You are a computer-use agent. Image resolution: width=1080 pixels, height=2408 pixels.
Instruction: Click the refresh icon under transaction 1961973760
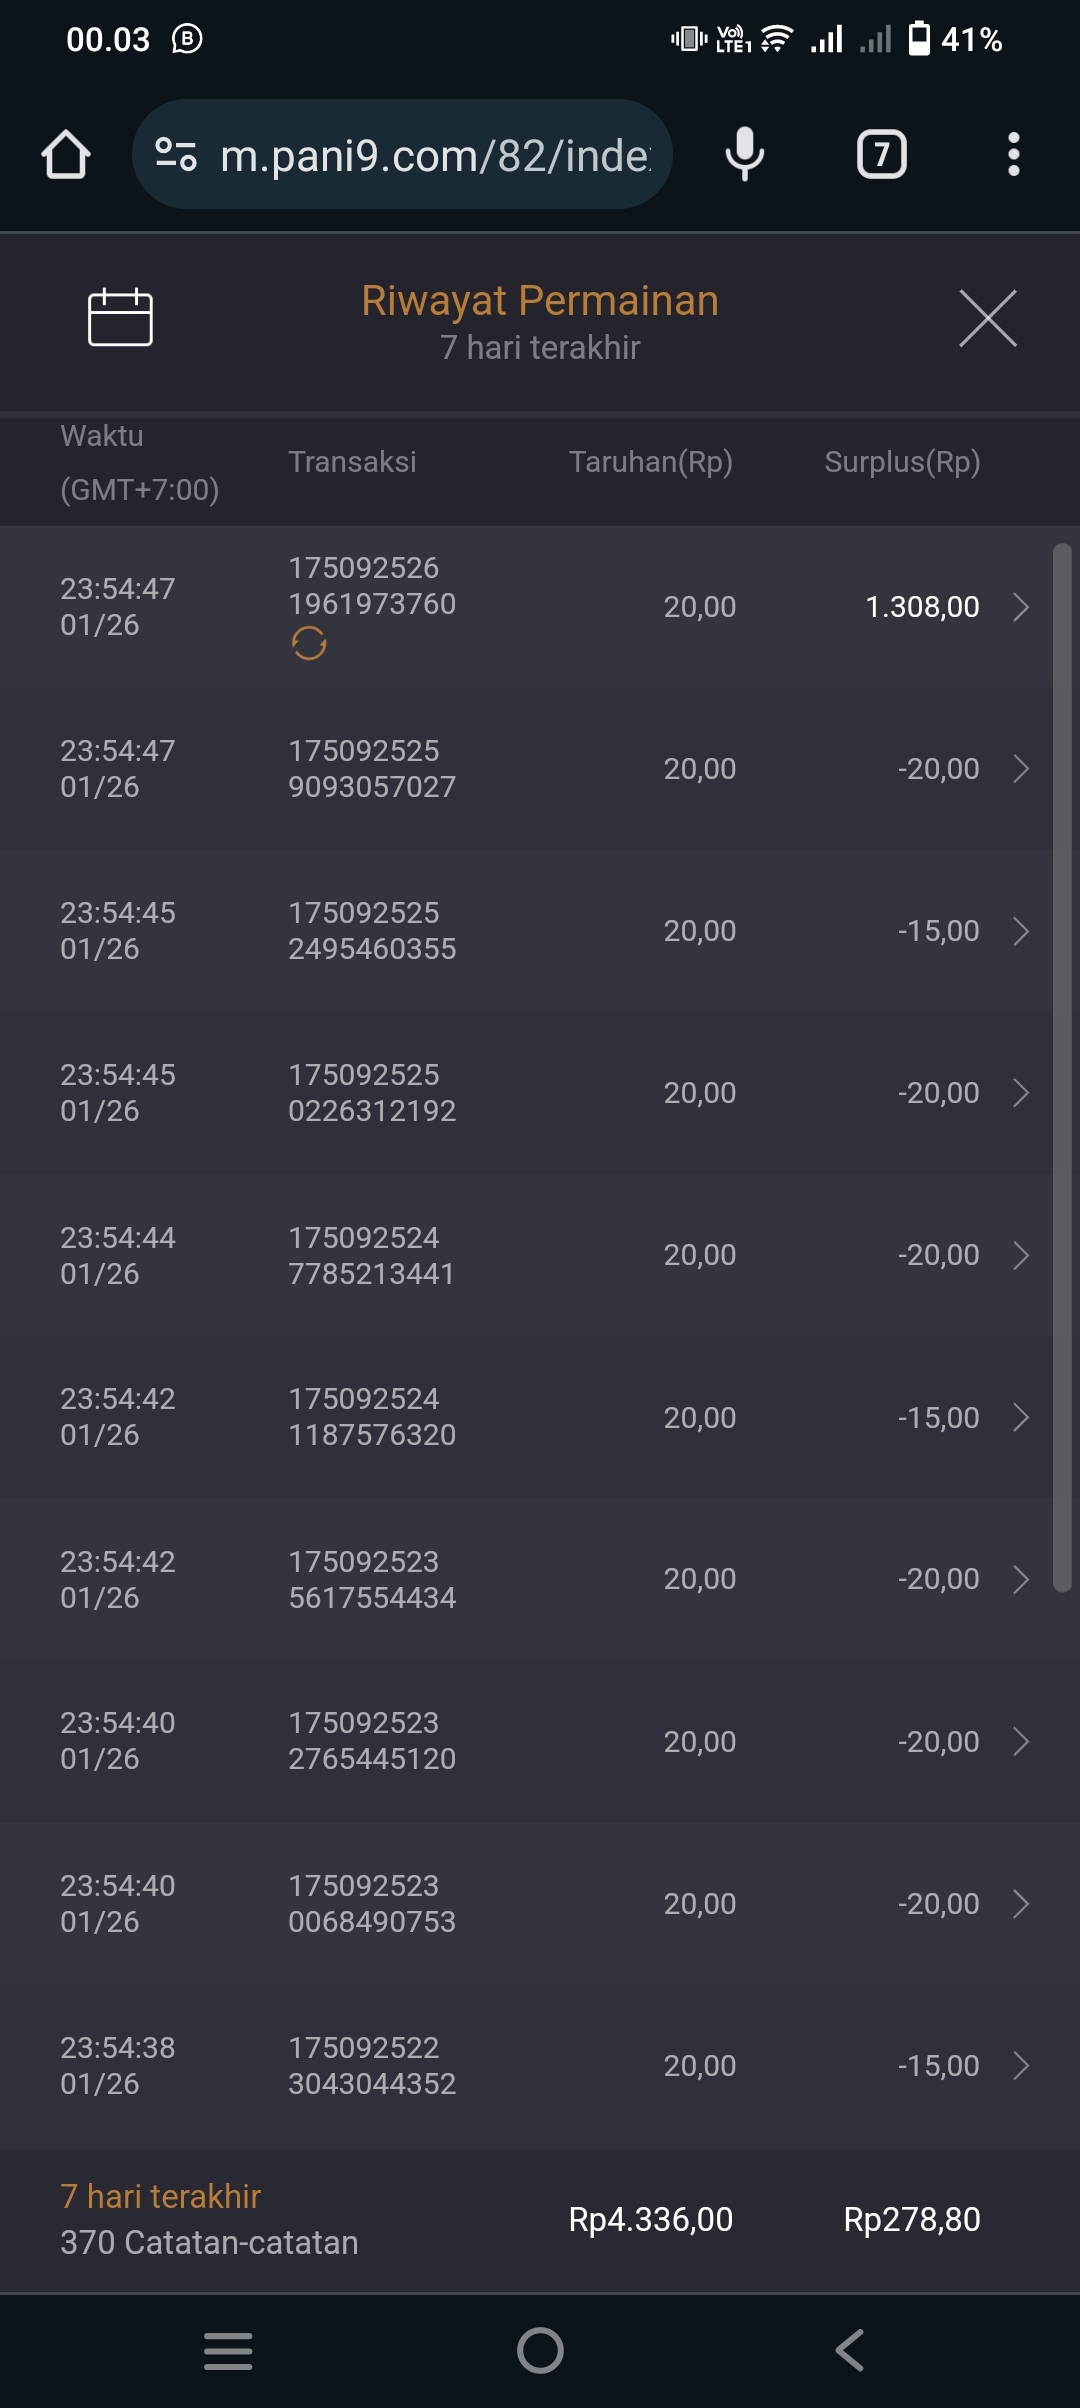[x=309, y=644]
